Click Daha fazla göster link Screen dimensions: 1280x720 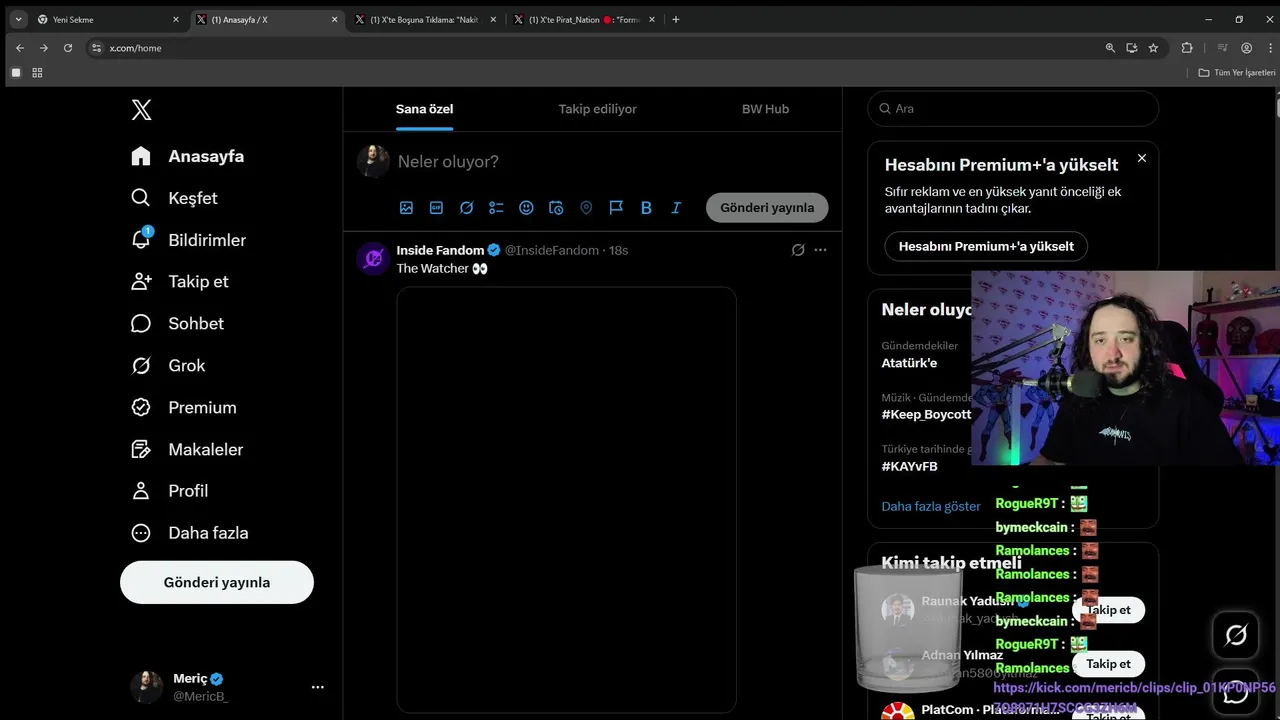coord(931,506)
